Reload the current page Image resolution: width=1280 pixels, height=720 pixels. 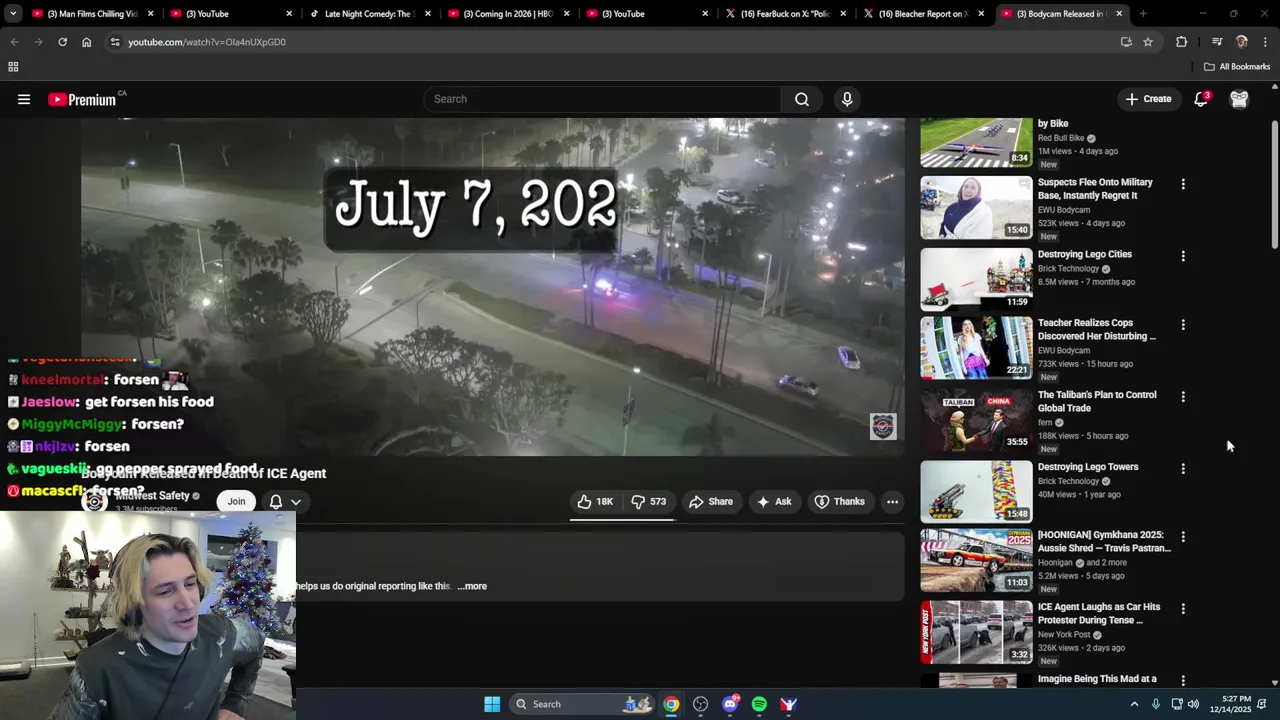click(x=62, y=42)
